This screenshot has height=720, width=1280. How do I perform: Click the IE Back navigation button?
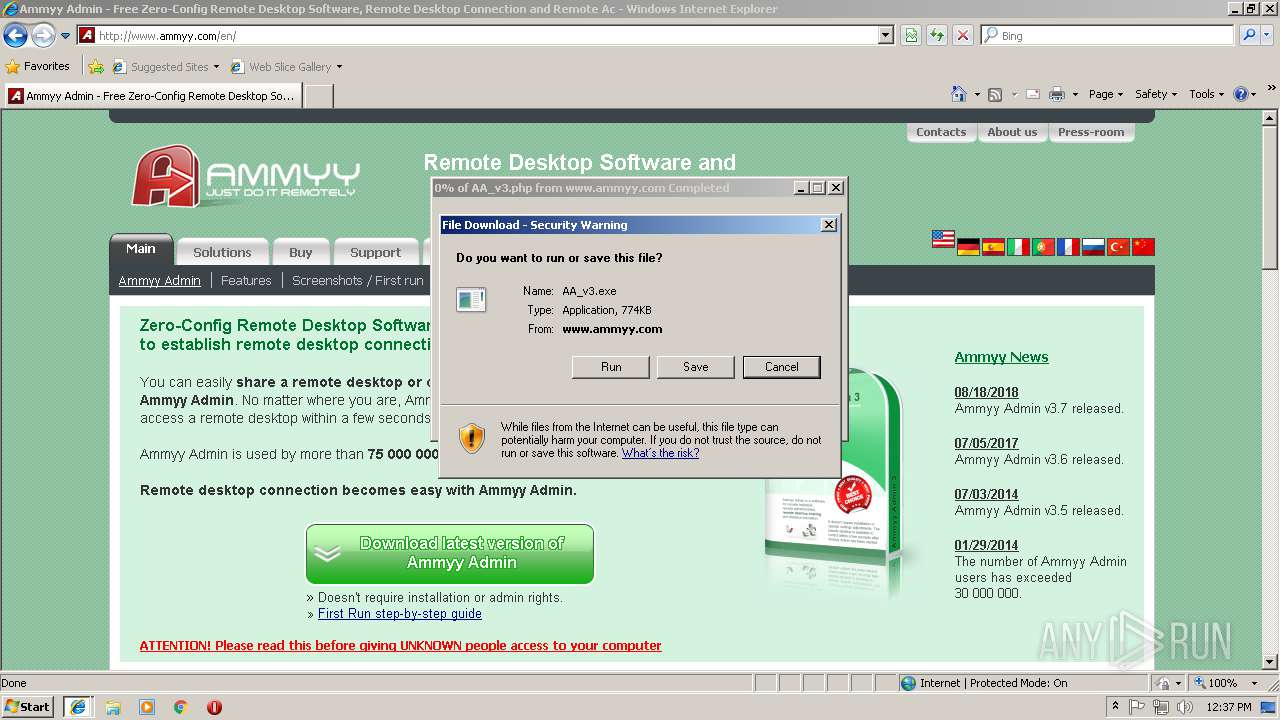coord(16,36)
